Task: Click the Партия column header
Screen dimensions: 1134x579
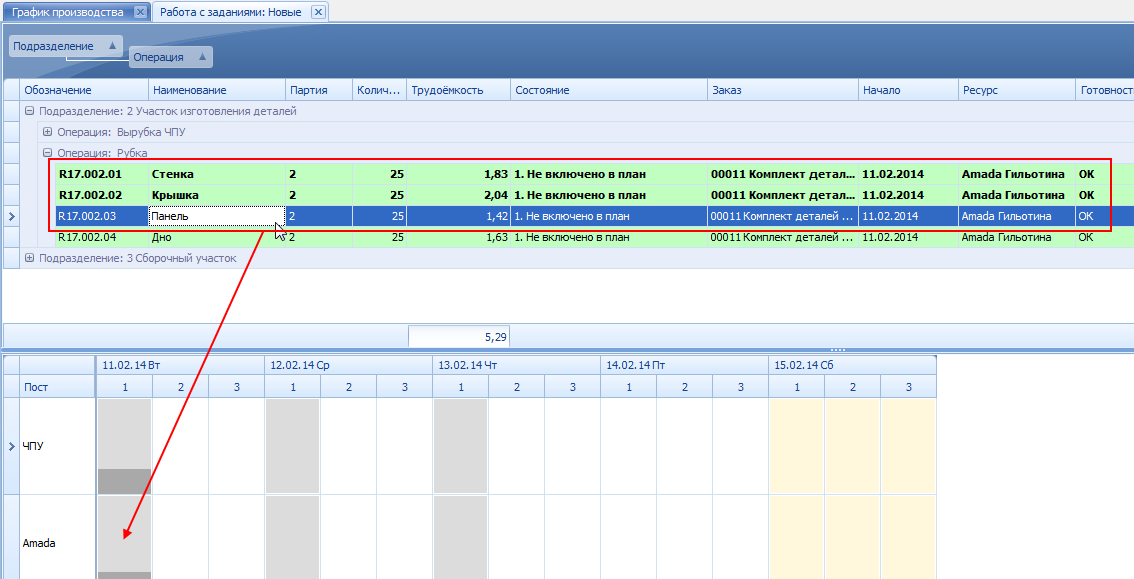Action: [319, 90]
